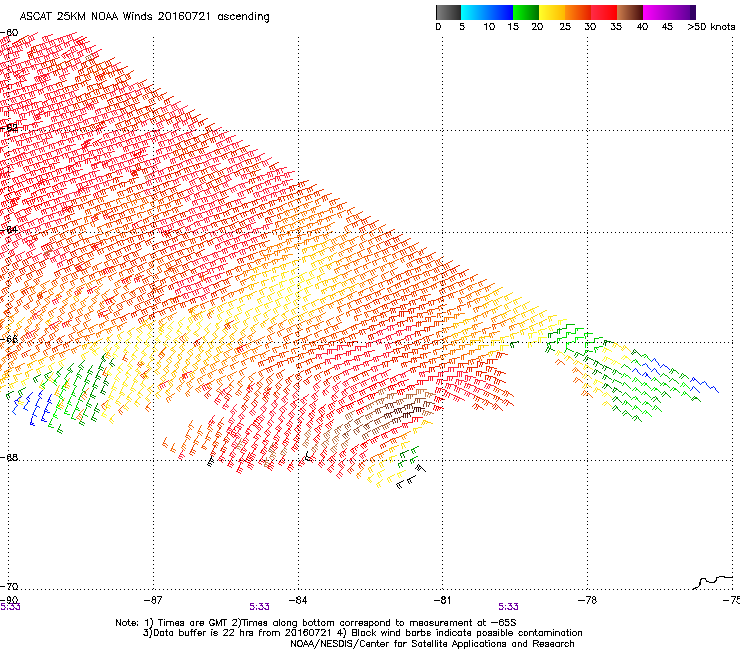Select the orange 25-30 knots legend segment
The width and height of the screenshot is (740, 650).
[x=578, y=12]
